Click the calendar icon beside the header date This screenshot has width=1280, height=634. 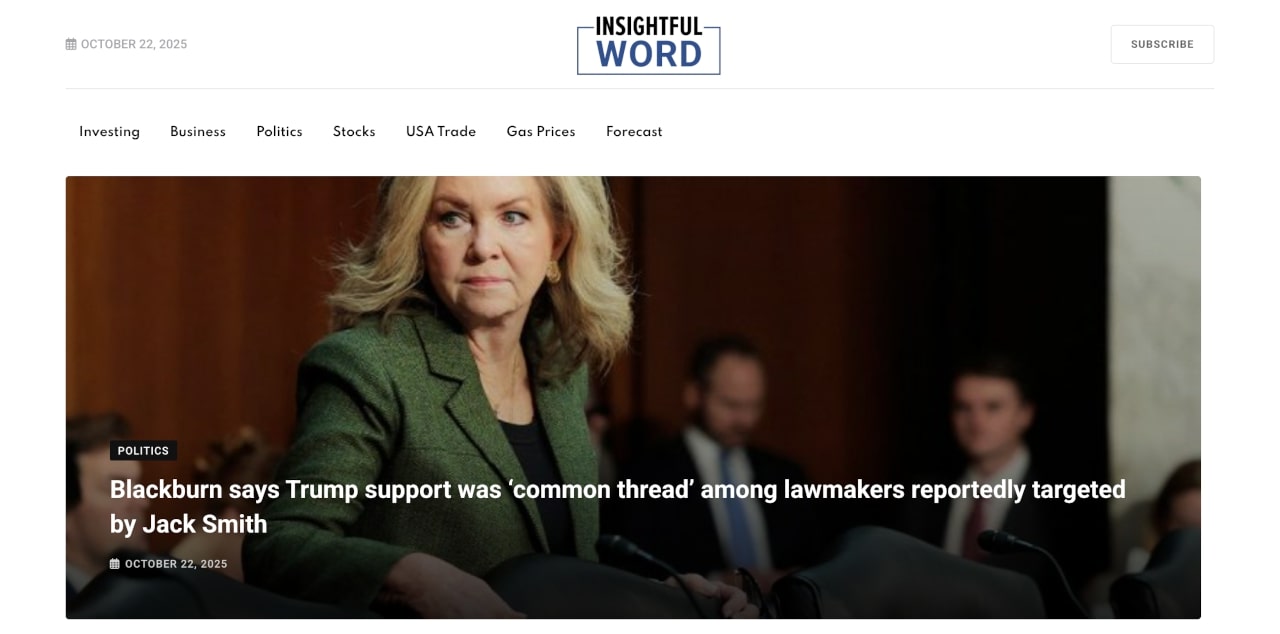pos(71,44)
